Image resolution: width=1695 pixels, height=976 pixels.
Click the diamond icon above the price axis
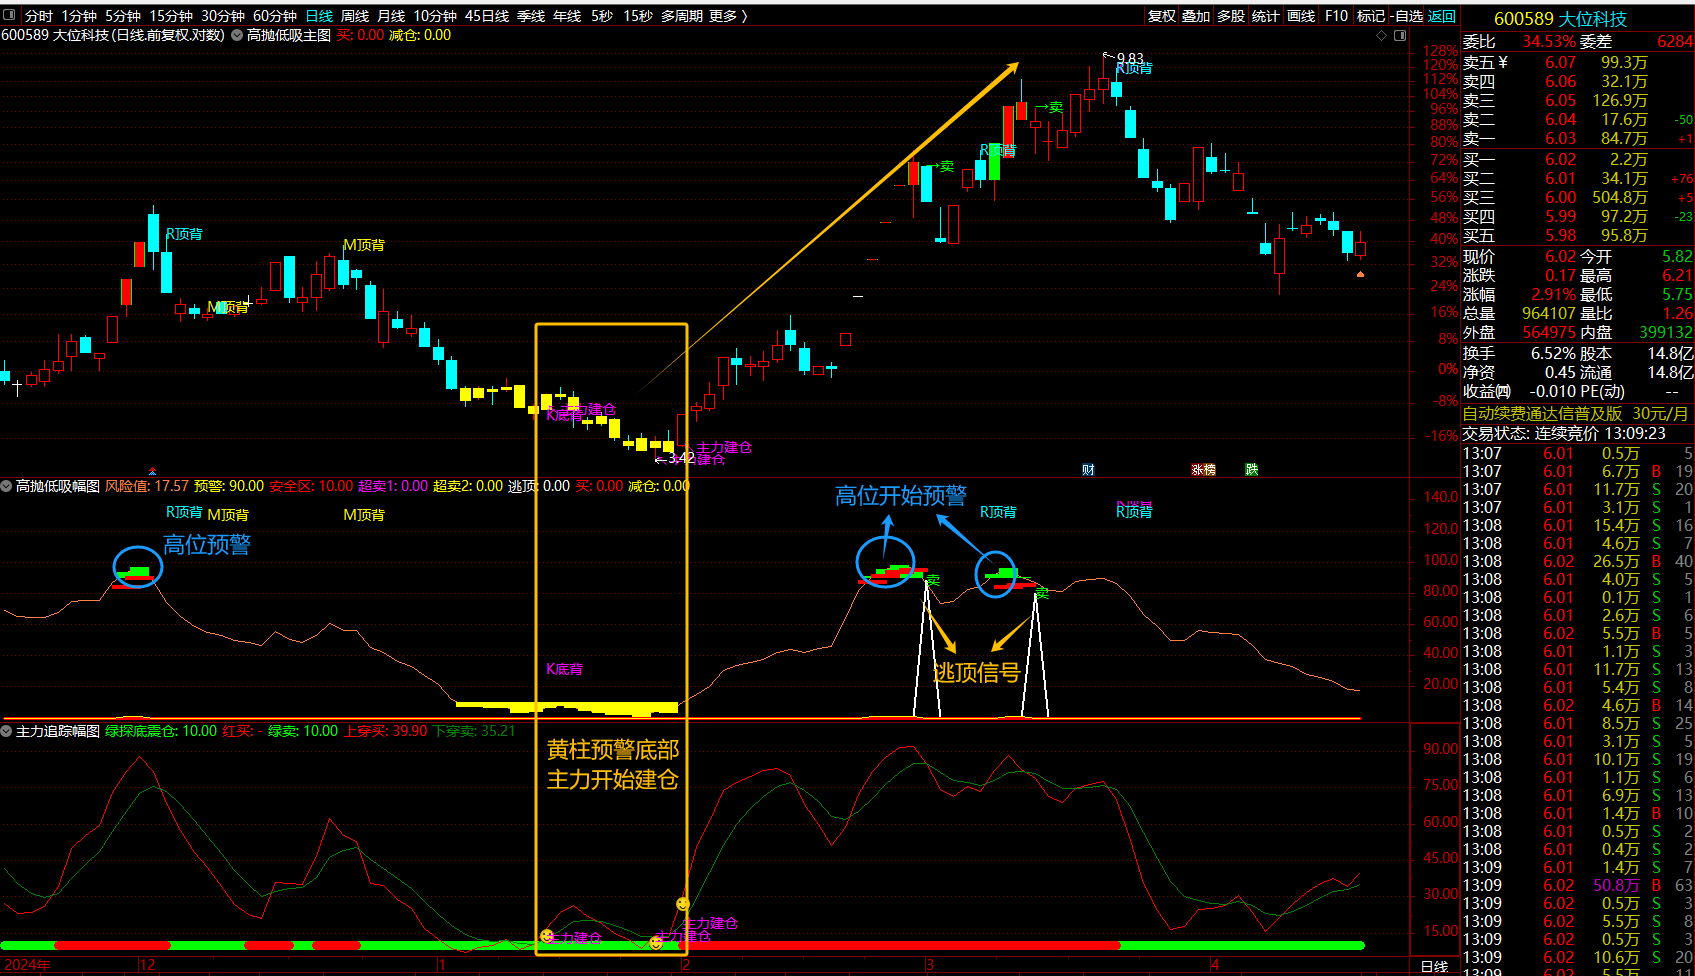1382,35
